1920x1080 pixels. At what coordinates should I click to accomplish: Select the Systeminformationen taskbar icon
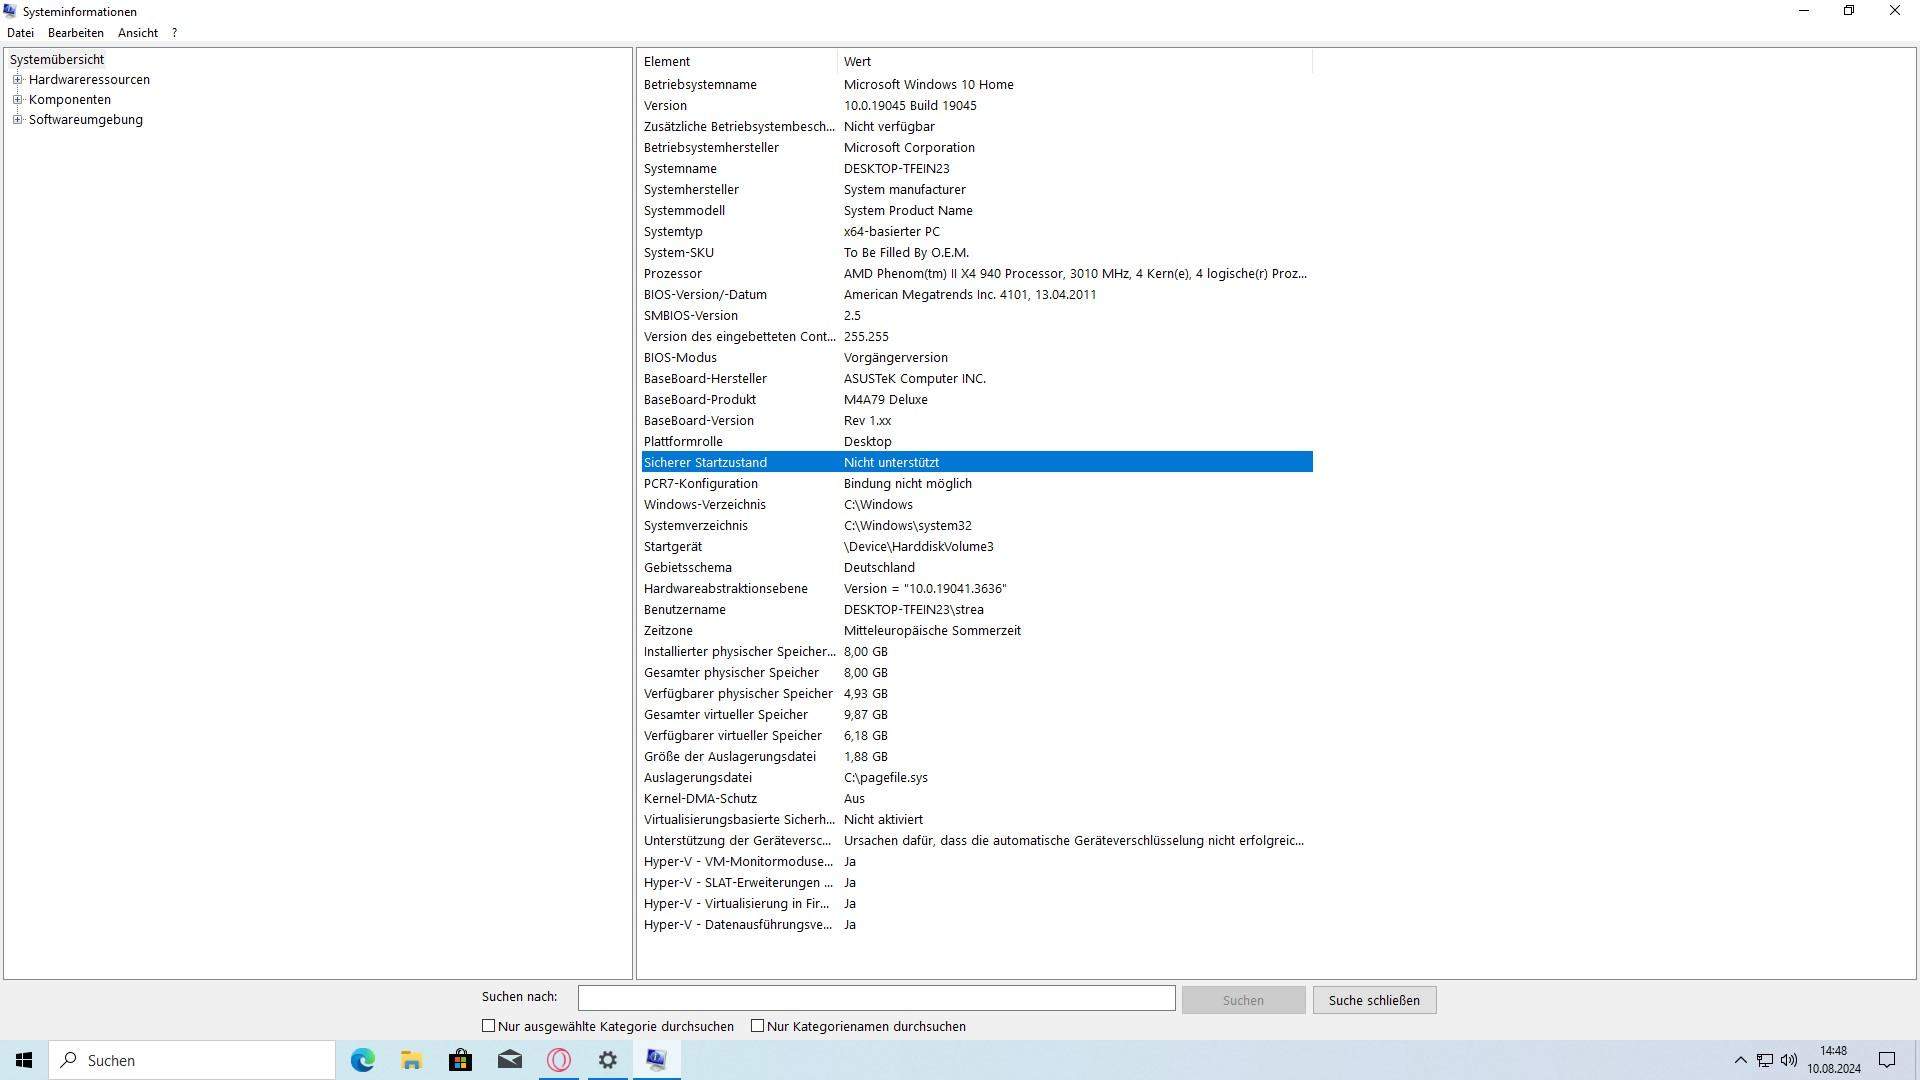tap(656, 1060)
